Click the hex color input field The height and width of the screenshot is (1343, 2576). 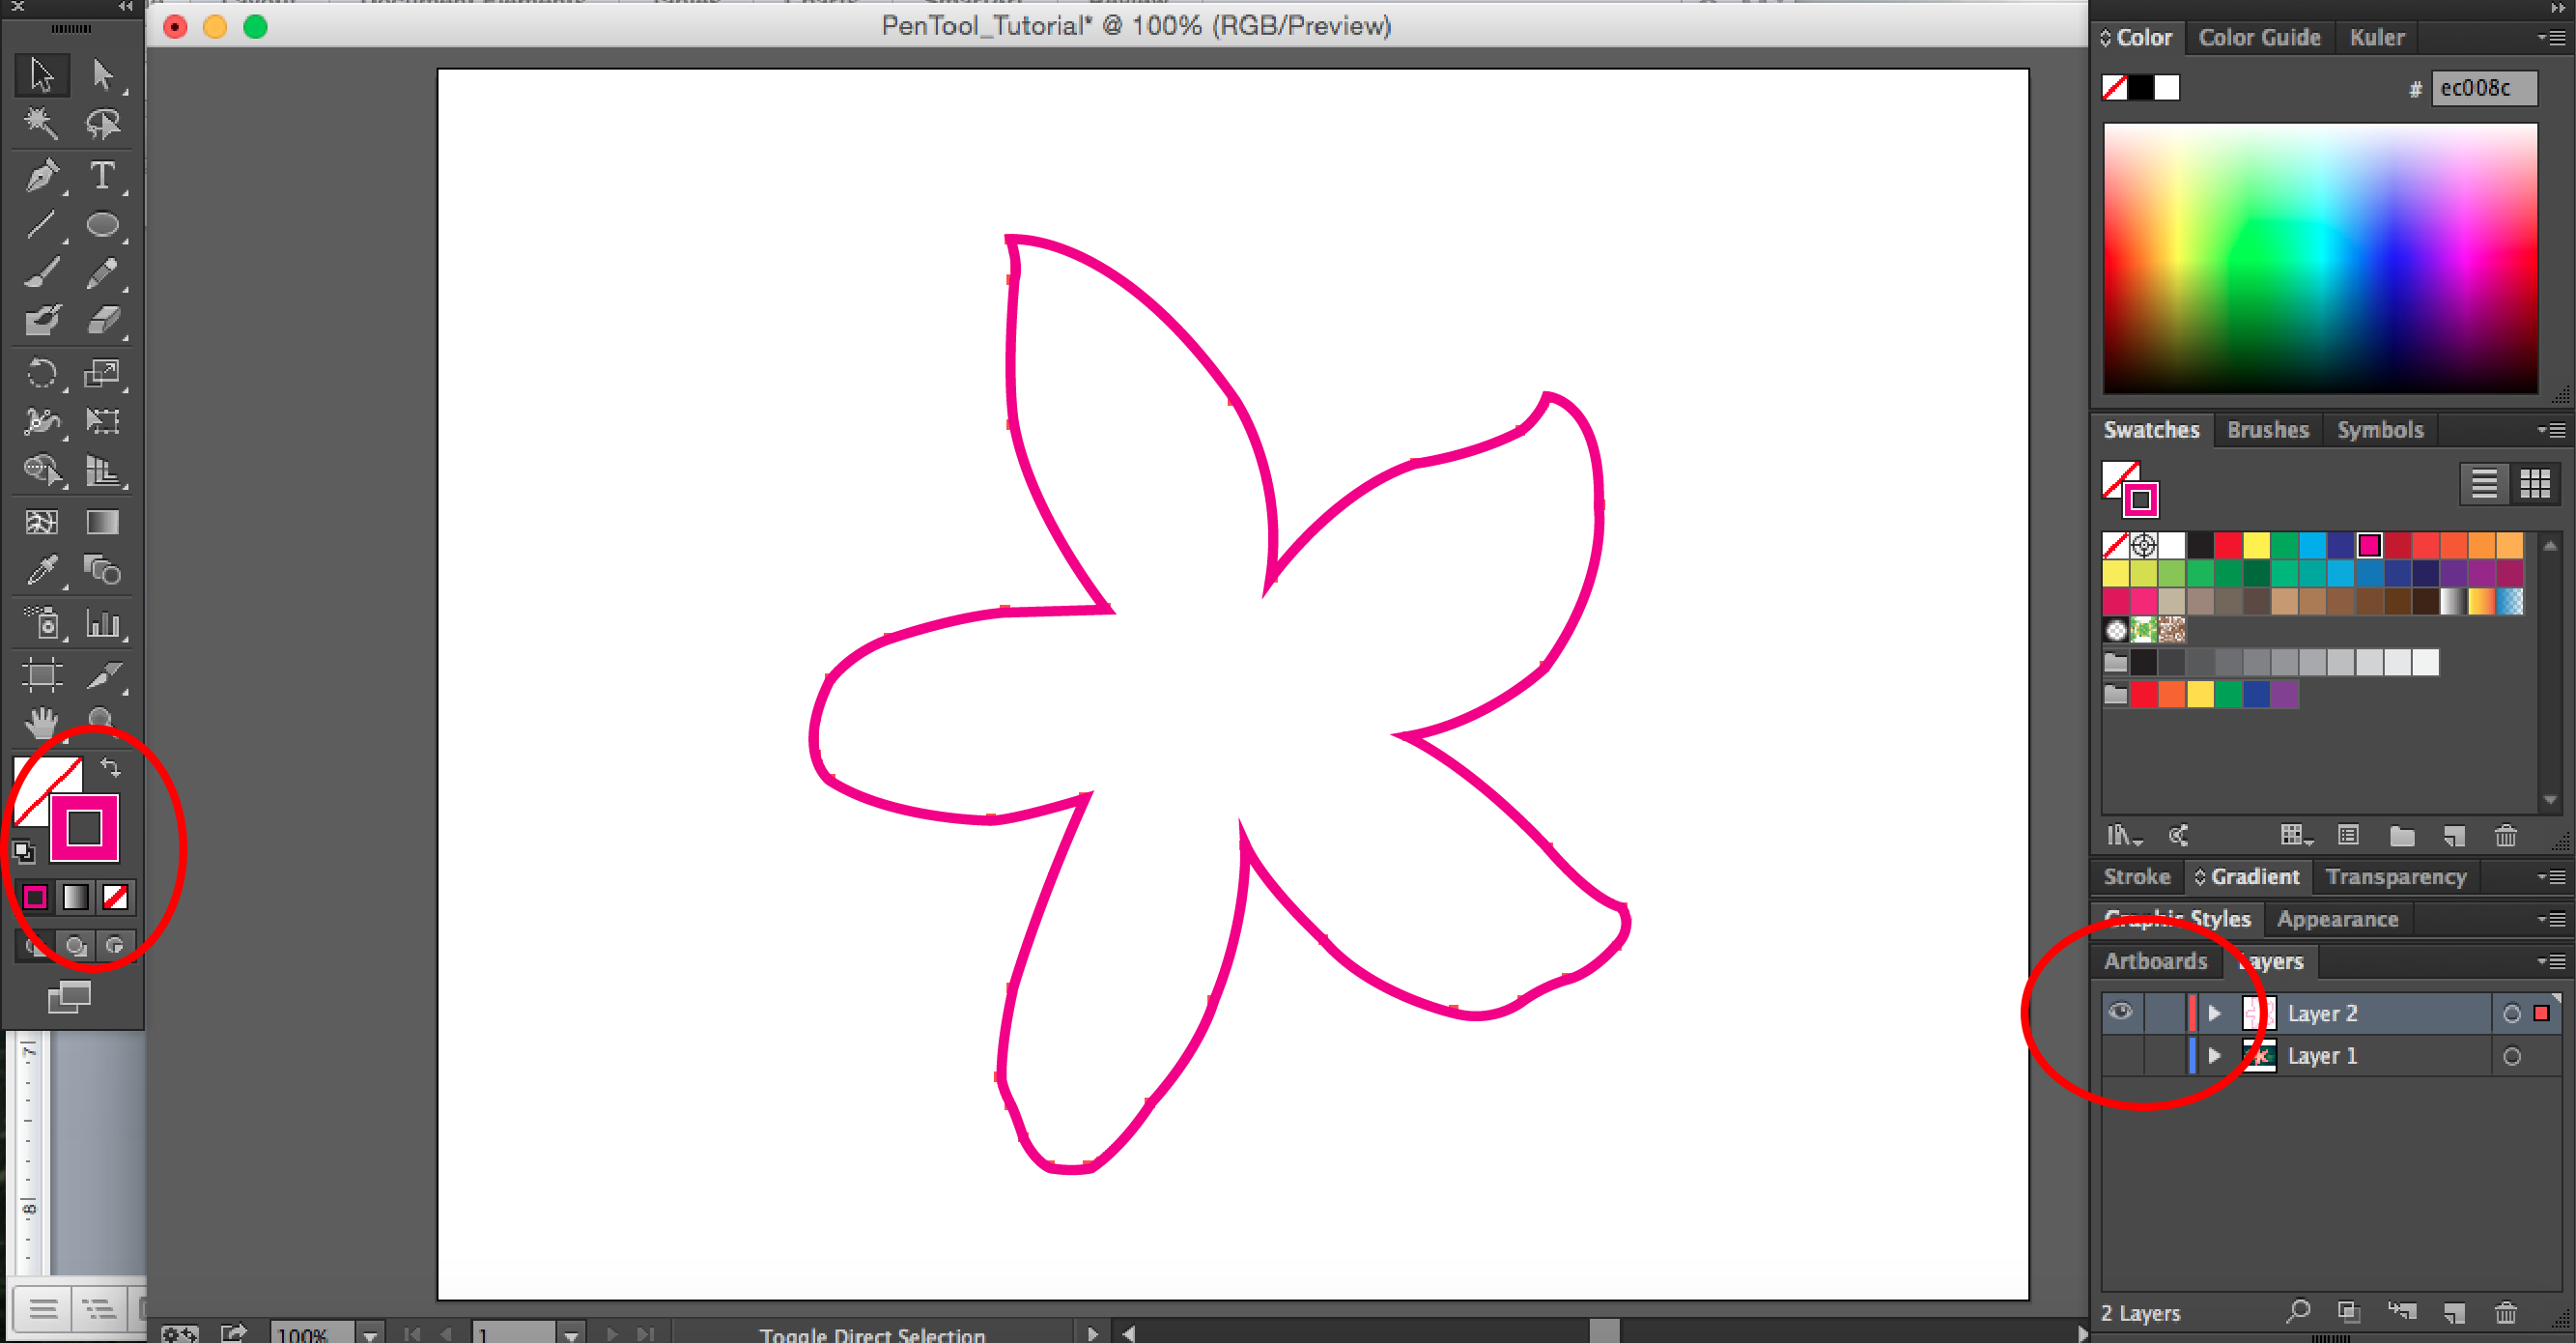coord(2484,88)
